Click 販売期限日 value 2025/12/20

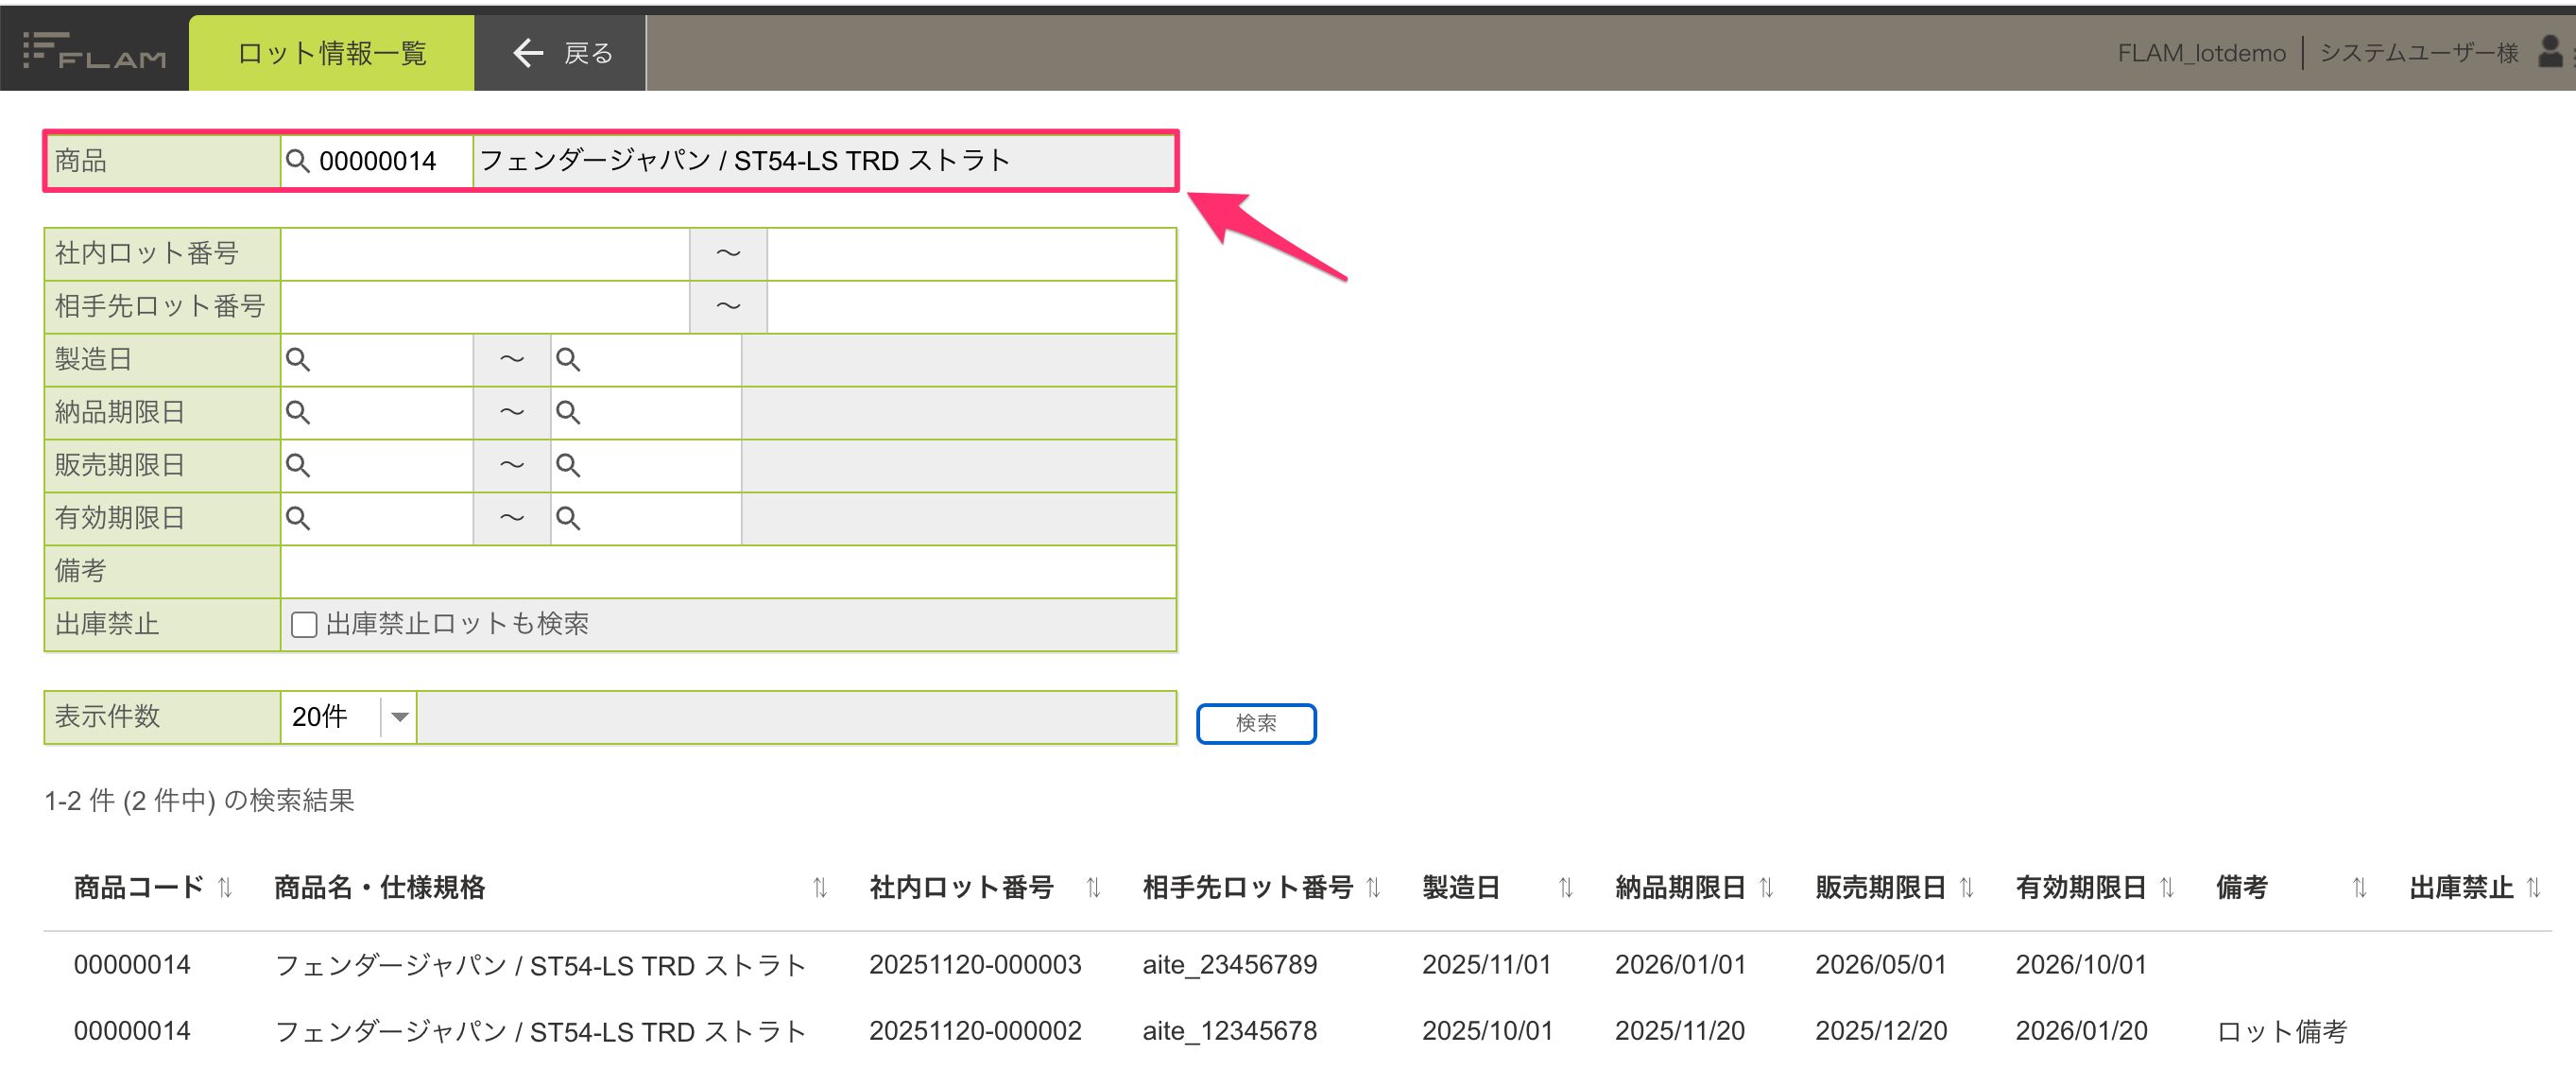pyautogui.click(x=1880, y=1031)
